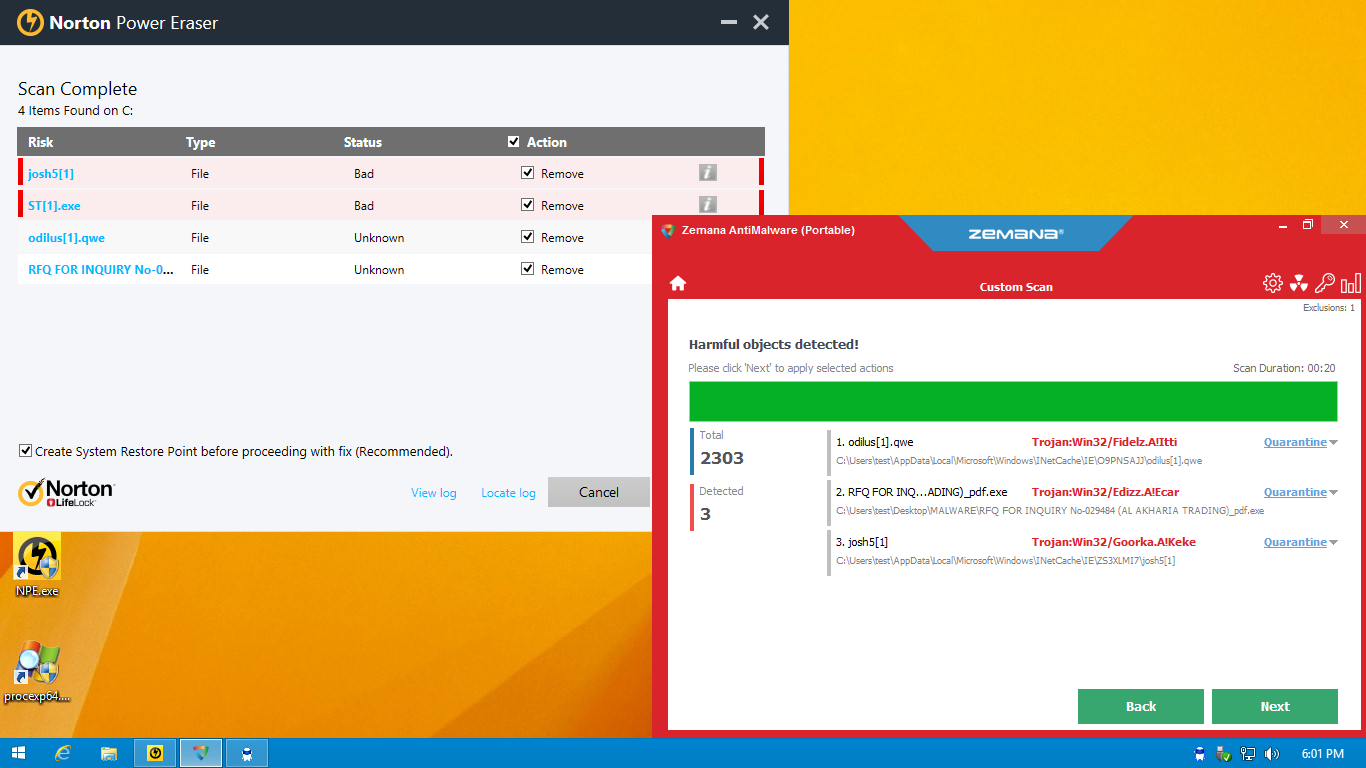
Task: Sort Norton results by Risk column
Action: pos(41,142)
